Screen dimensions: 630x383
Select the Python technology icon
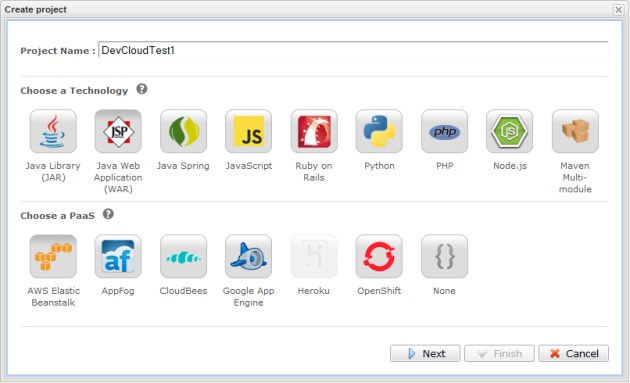[x=379, y=131]
